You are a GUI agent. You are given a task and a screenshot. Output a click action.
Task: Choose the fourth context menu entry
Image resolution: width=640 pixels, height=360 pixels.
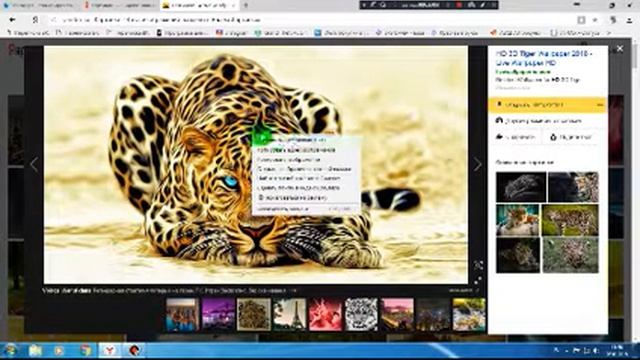[307, 169]
